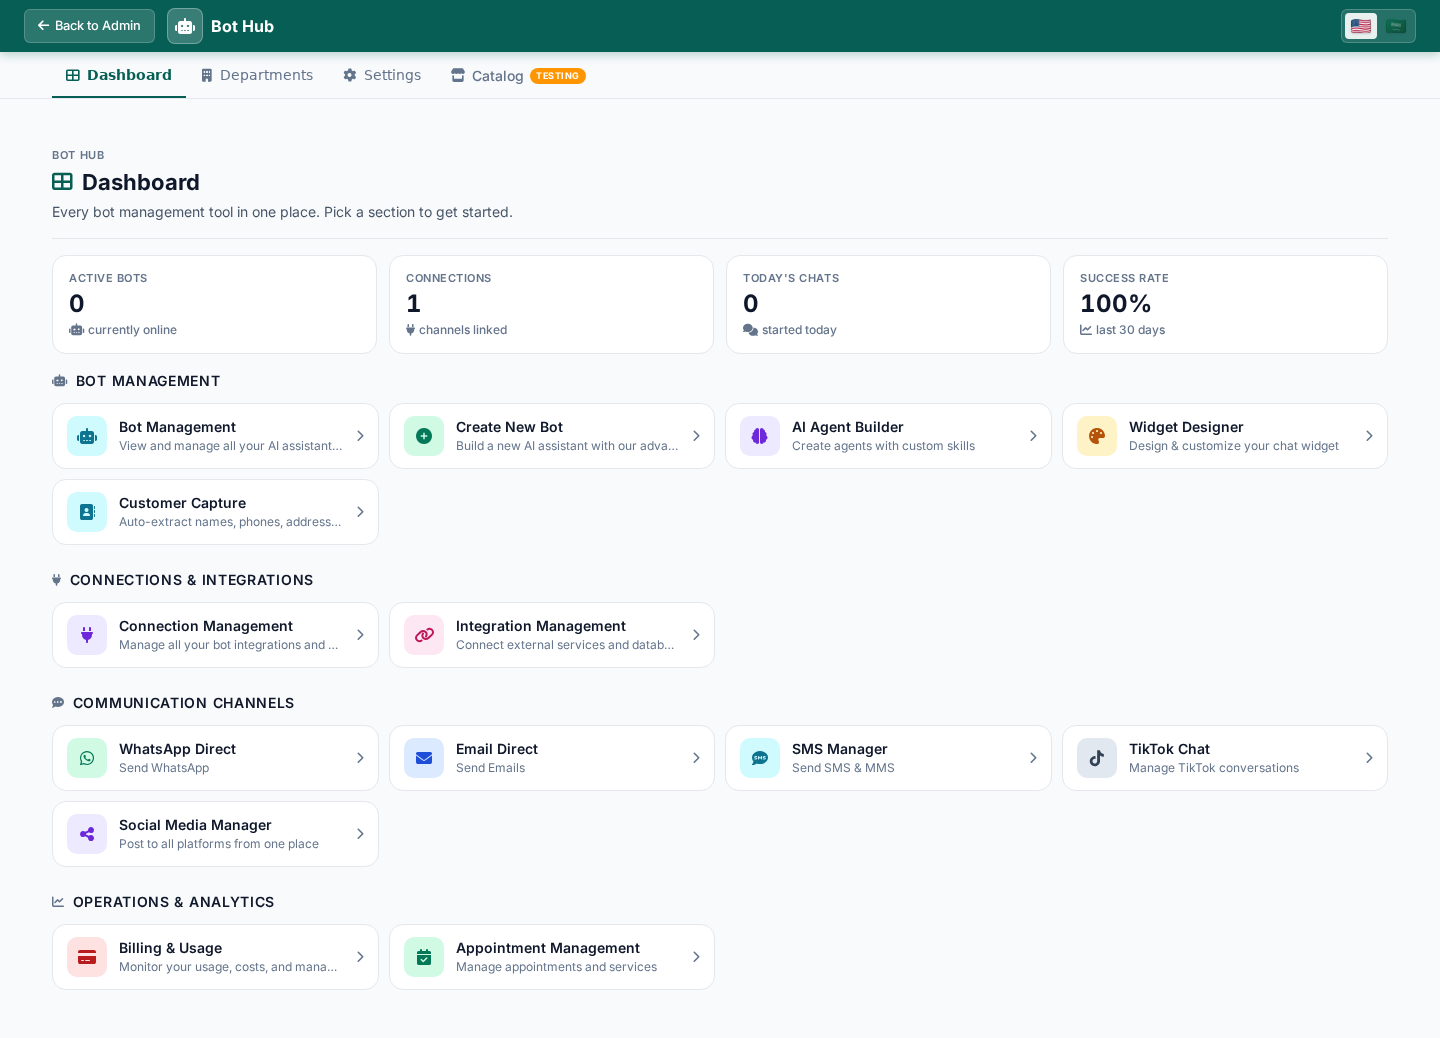Screen dimensions: 1440x1038
Task: Switch language with the US flag
Action: (1361, 26)
